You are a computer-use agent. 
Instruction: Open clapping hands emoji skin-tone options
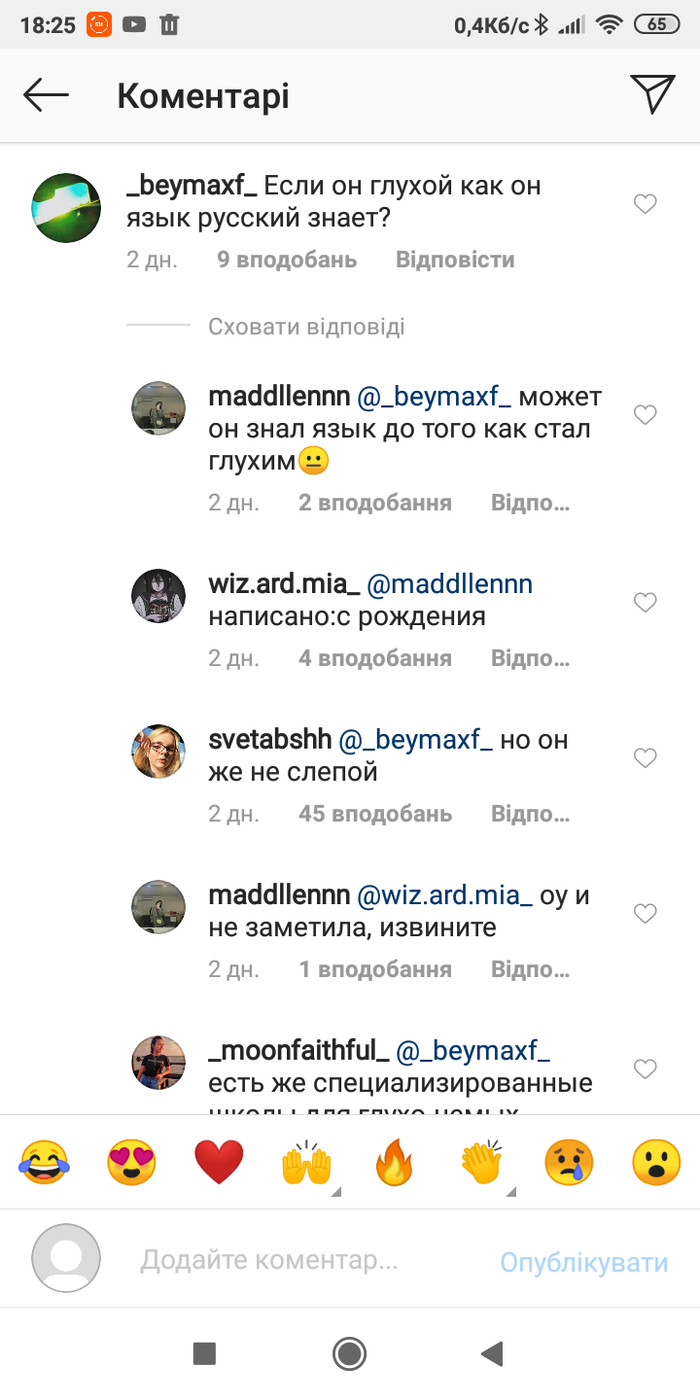click(483, 1163)
